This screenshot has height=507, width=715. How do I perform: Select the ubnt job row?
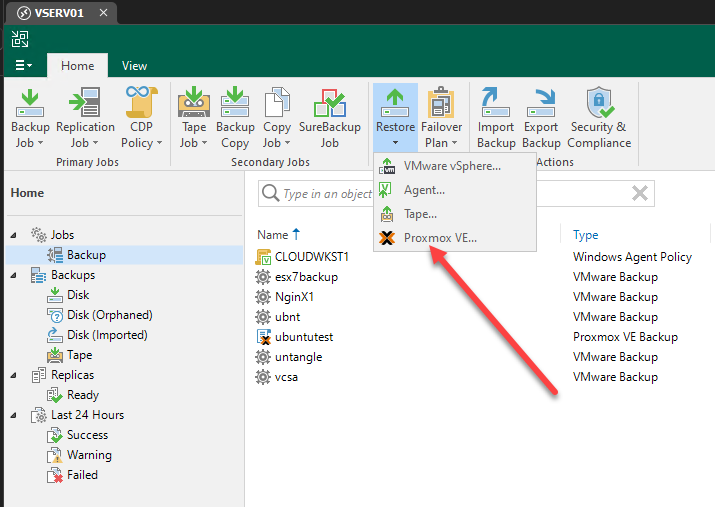(287, 317)
